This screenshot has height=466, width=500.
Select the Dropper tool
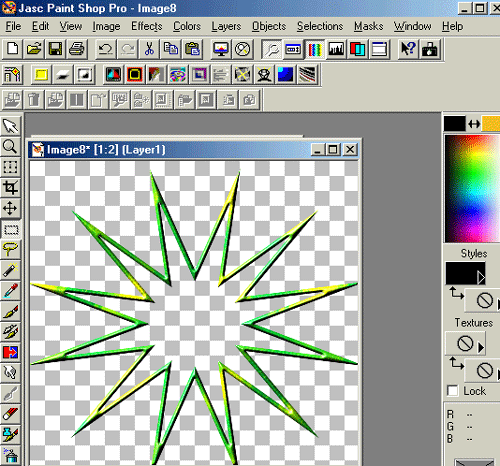(x=10, y=290)
